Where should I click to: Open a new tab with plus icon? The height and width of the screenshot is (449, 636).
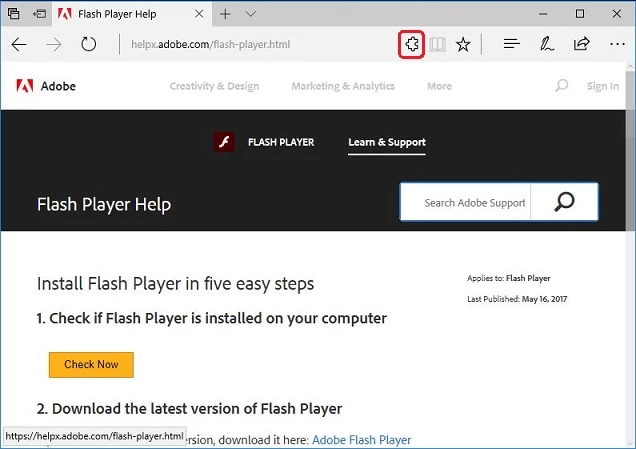[x=225, y=14]
